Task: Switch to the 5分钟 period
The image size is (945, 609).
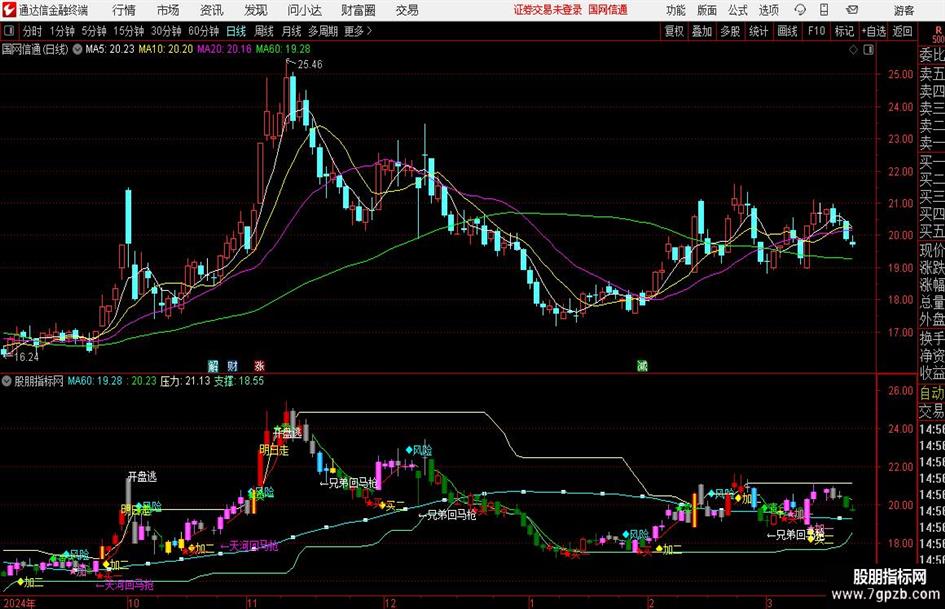Action: pos(93,31)
